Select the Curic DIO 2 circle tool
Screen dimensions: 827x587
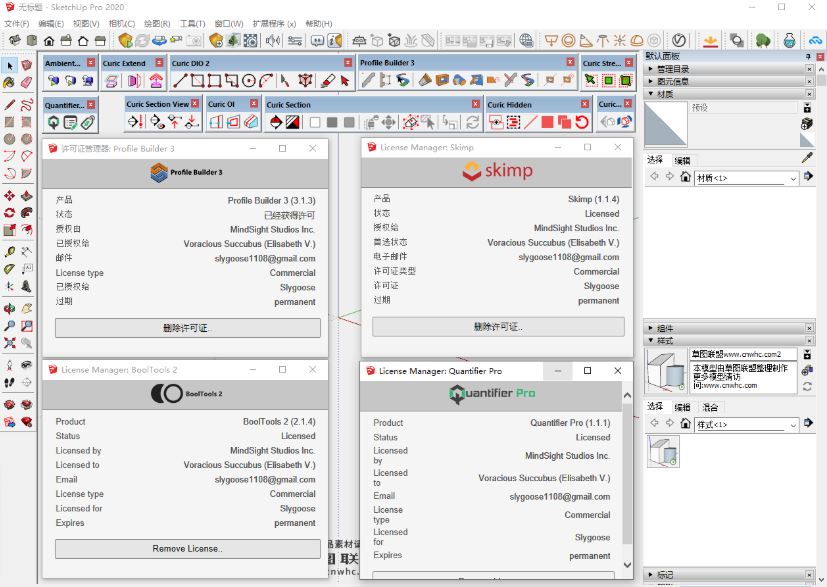(249, 80)
